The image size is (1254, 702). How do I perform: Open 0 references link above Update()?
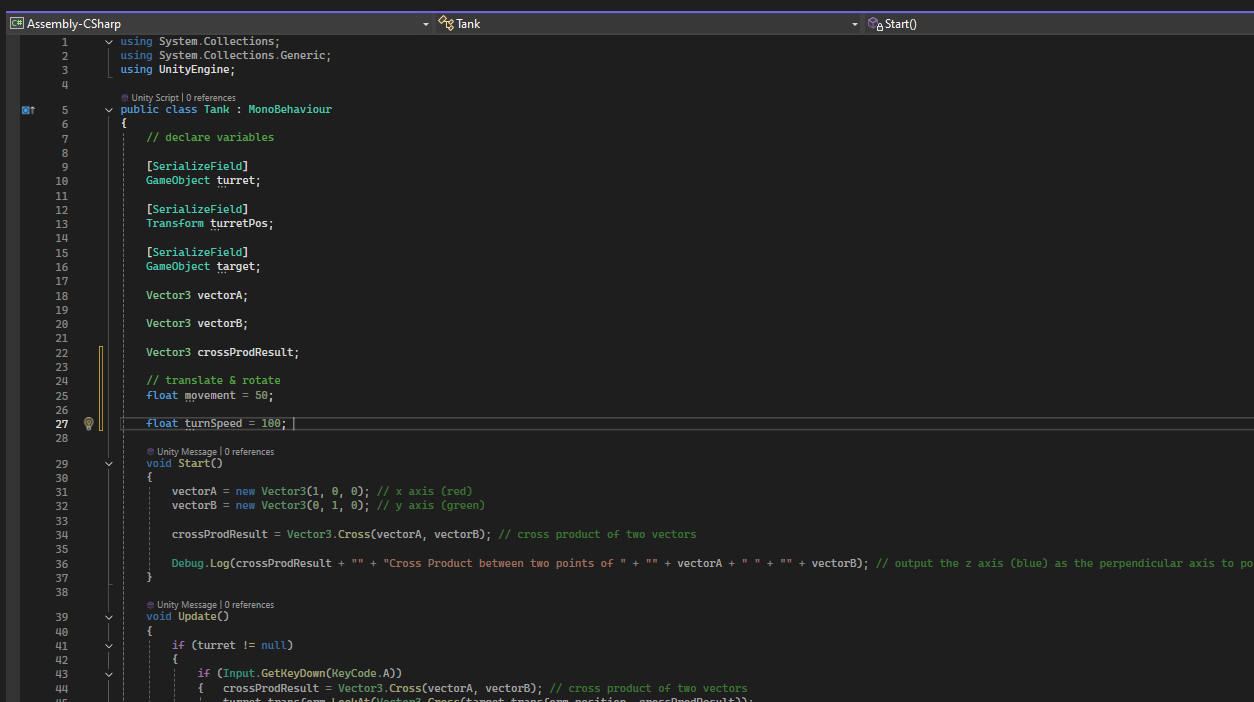[249, 605]
